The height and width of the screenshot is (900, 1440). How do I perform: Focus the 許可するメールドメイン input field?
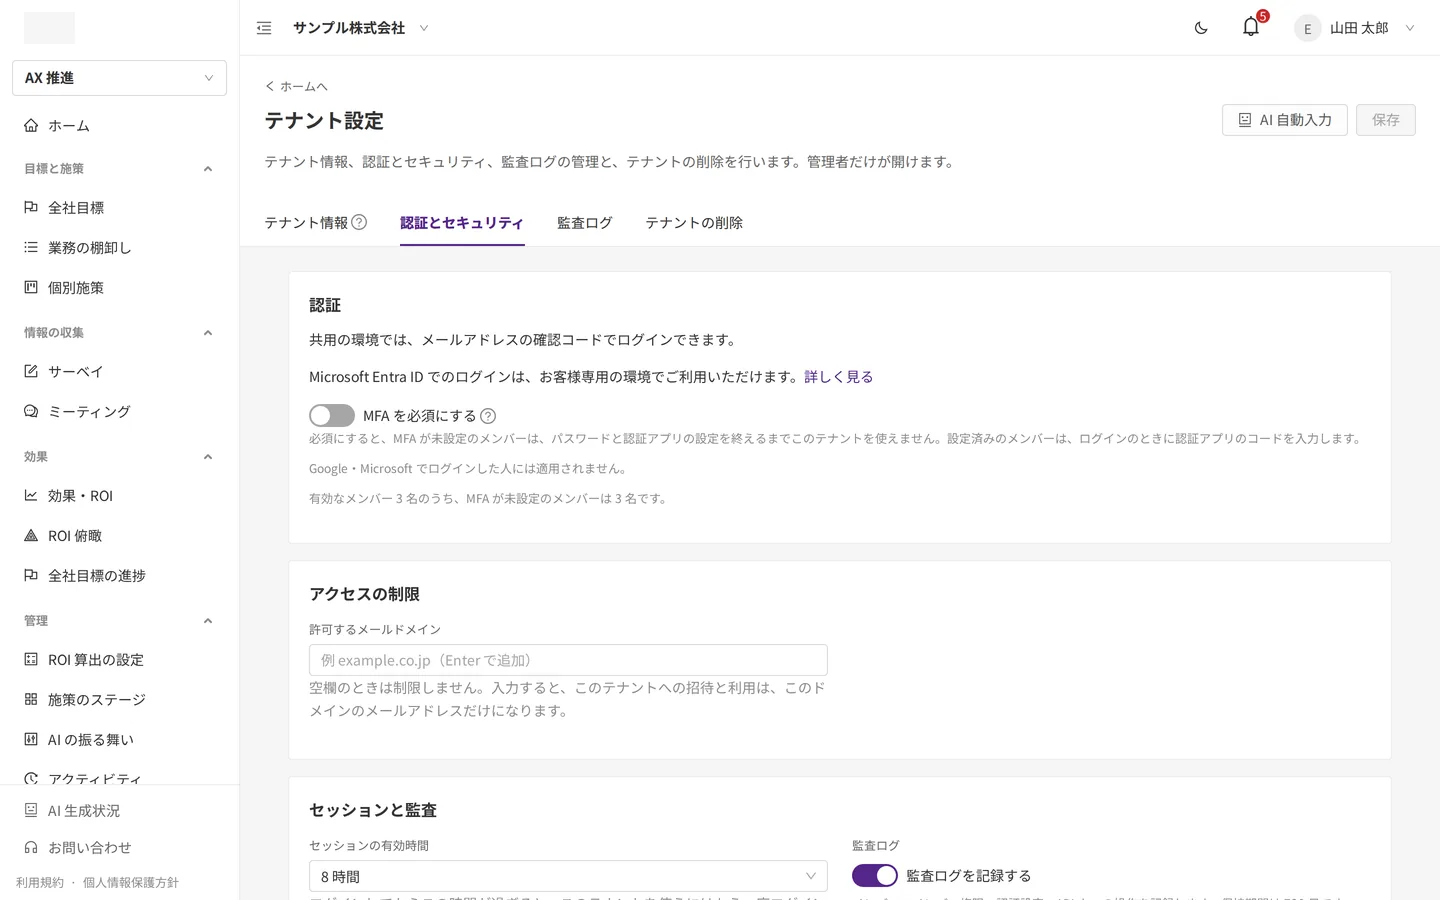point(568,660)
